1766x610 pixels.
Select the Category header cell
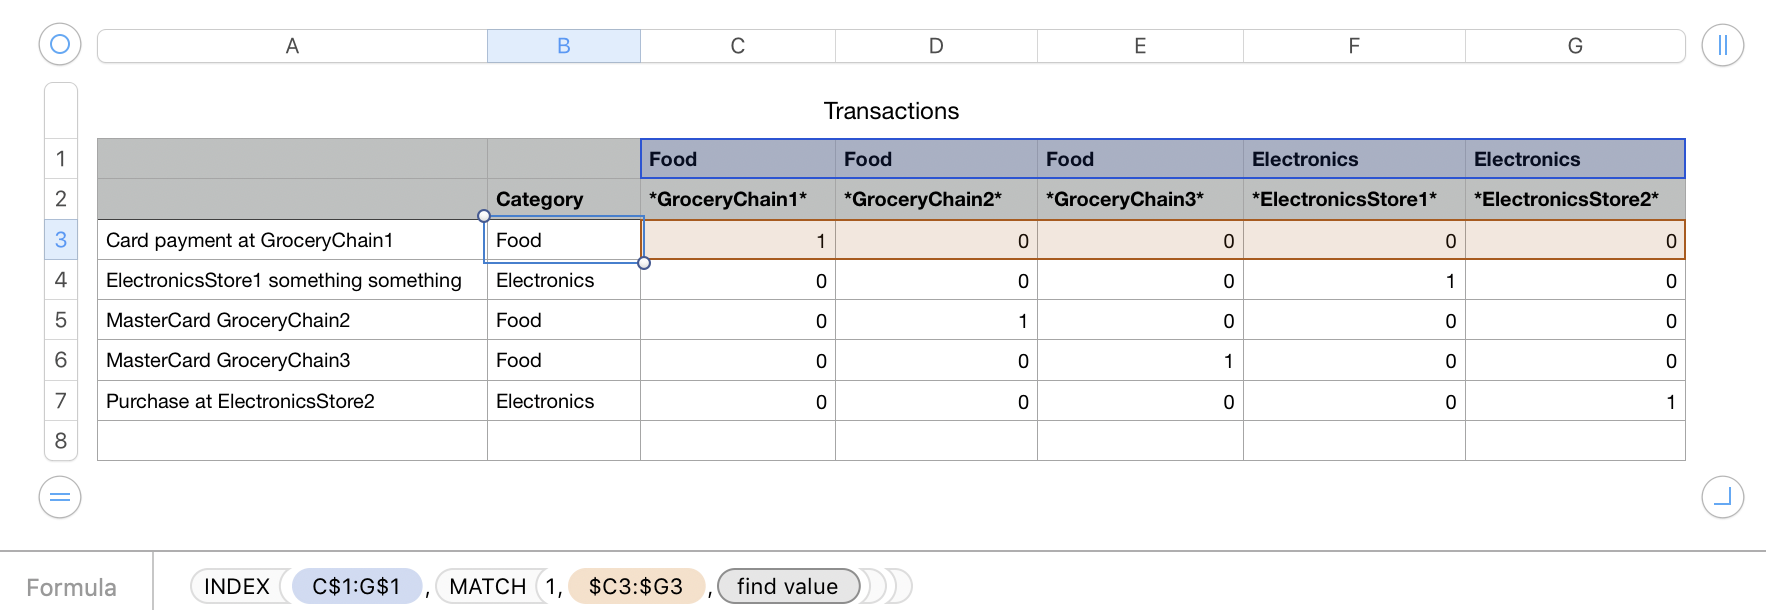pyautogui.click(x=564, y=199)
